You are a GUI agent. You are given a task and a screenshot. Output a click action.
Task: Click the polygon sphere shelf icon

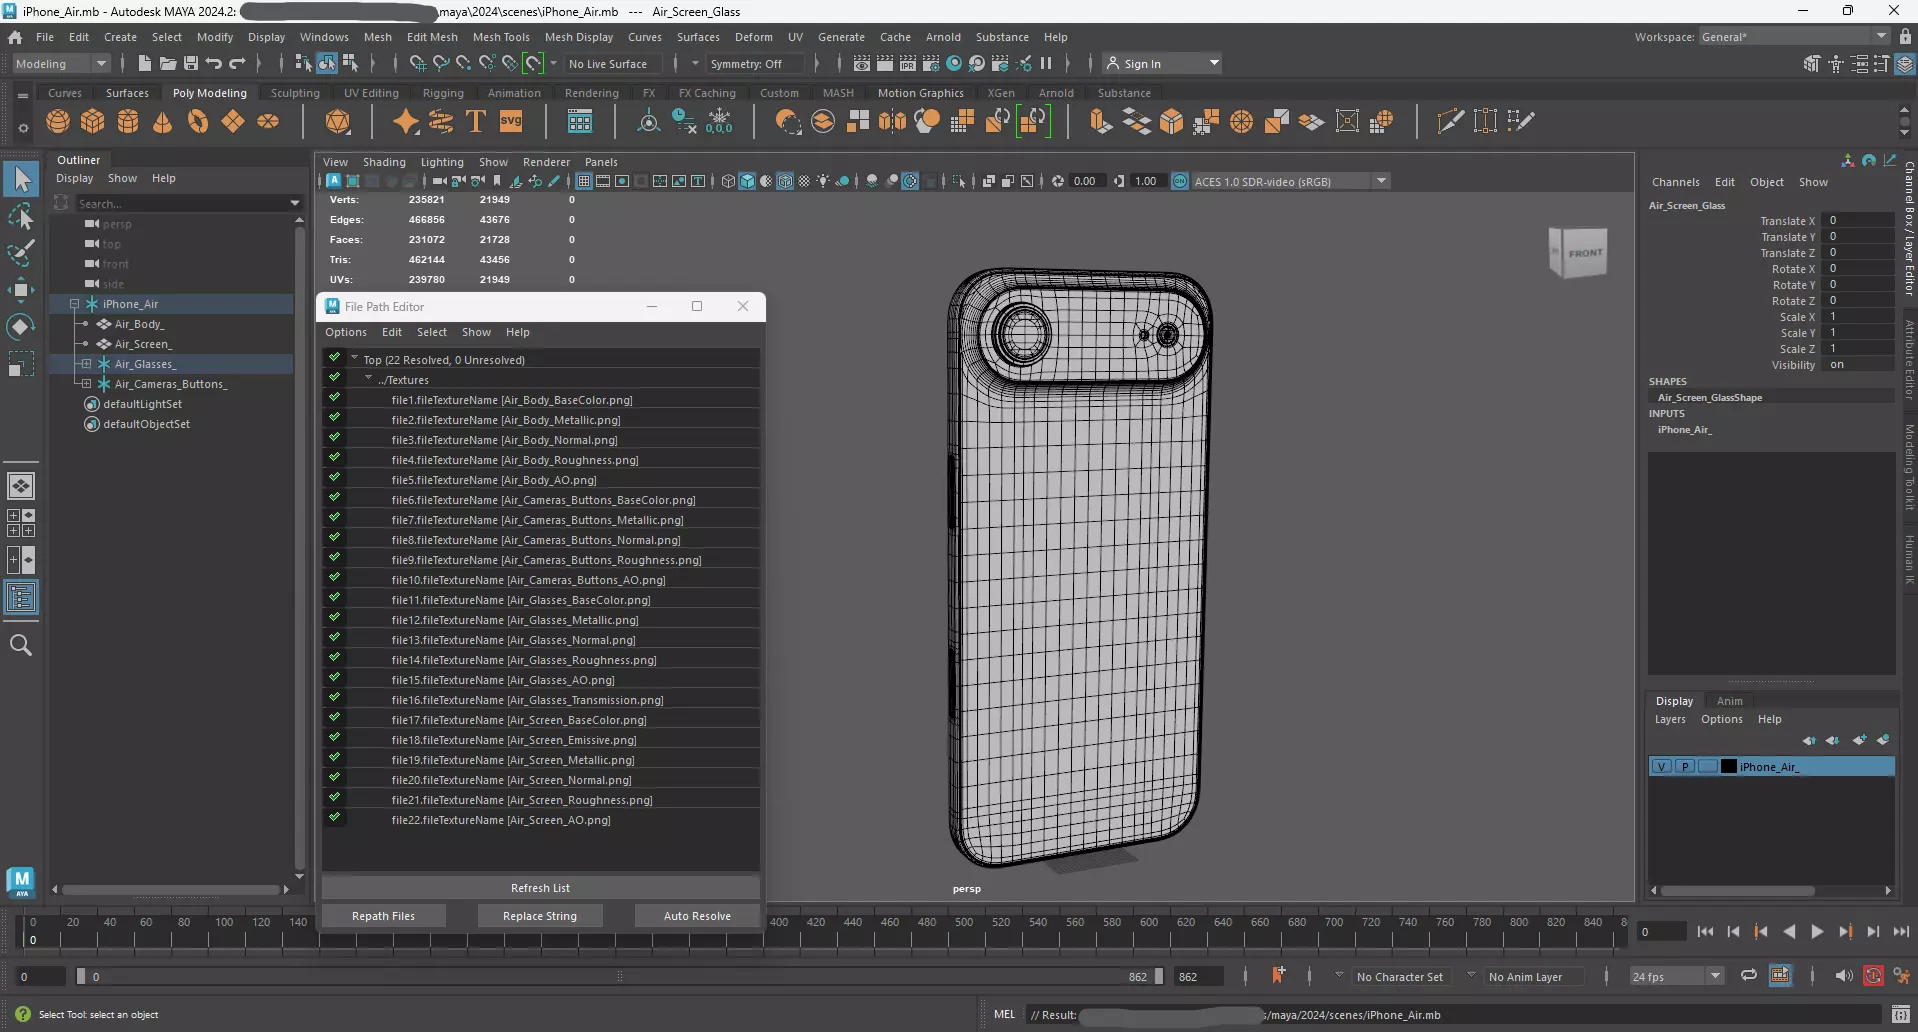58,122
